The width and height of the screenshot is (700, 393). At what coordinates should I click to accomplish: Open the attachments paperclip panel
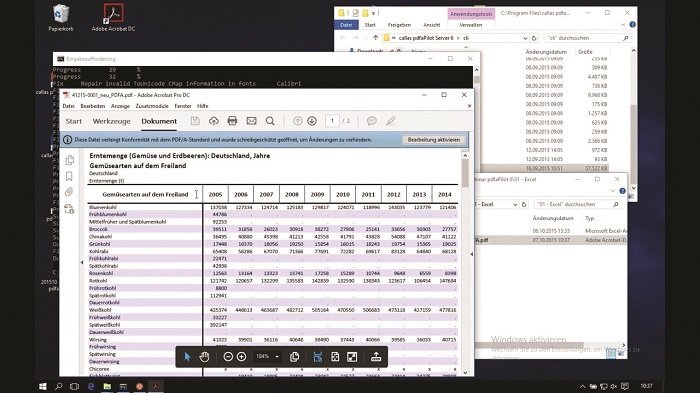pos(69,192)
